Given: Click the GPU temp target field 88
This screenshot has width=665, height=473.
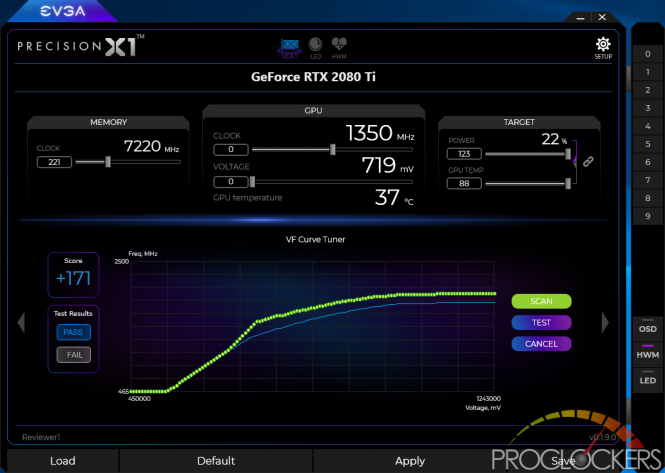Looking at the screenshot, I should coord(464,183).
